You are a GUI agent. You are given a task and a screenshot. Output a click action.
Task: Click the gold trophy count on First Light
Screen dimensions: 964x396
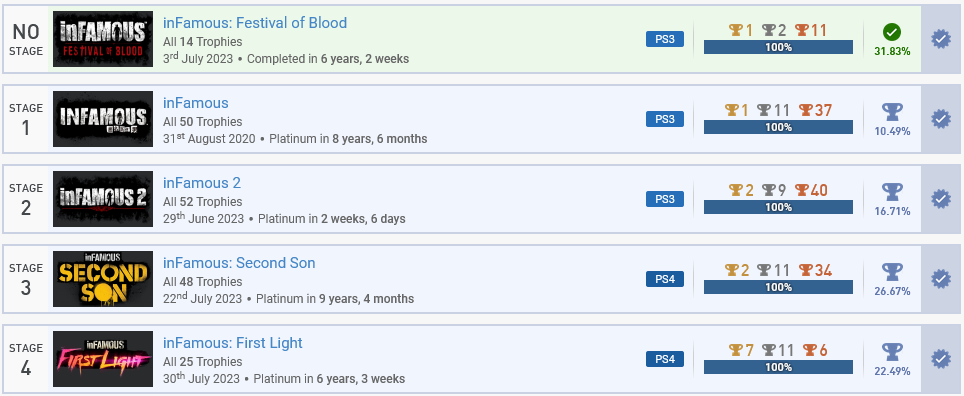(741, 350)
